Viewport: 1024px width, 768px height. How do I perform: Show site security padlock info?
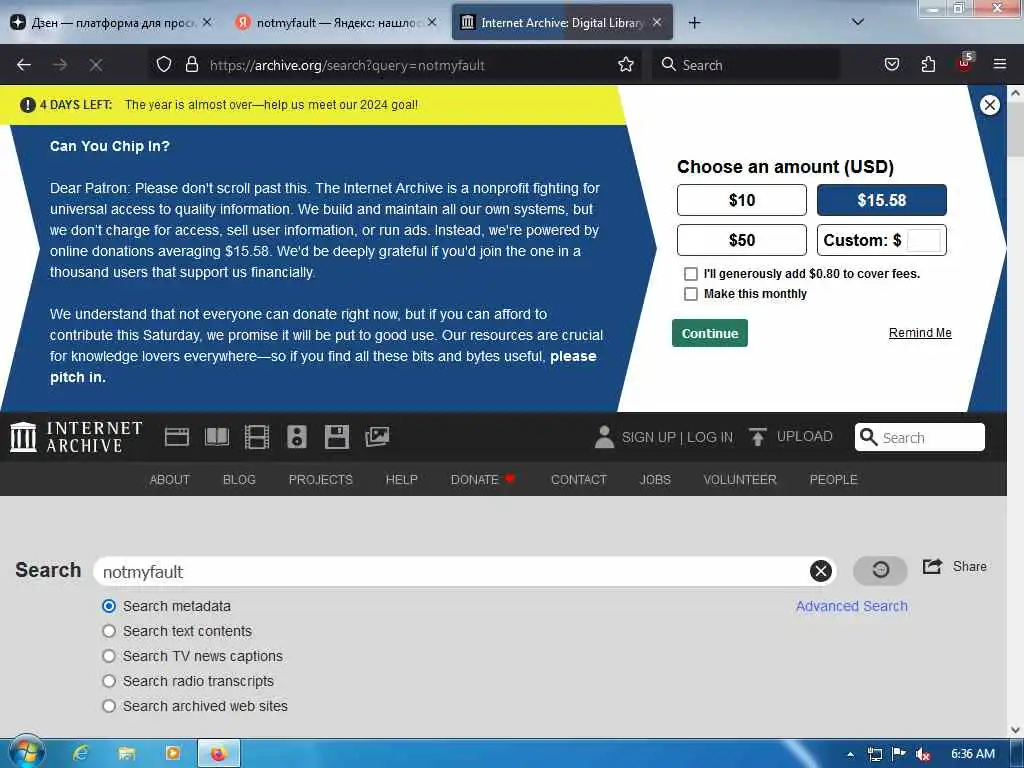[191, 65]
